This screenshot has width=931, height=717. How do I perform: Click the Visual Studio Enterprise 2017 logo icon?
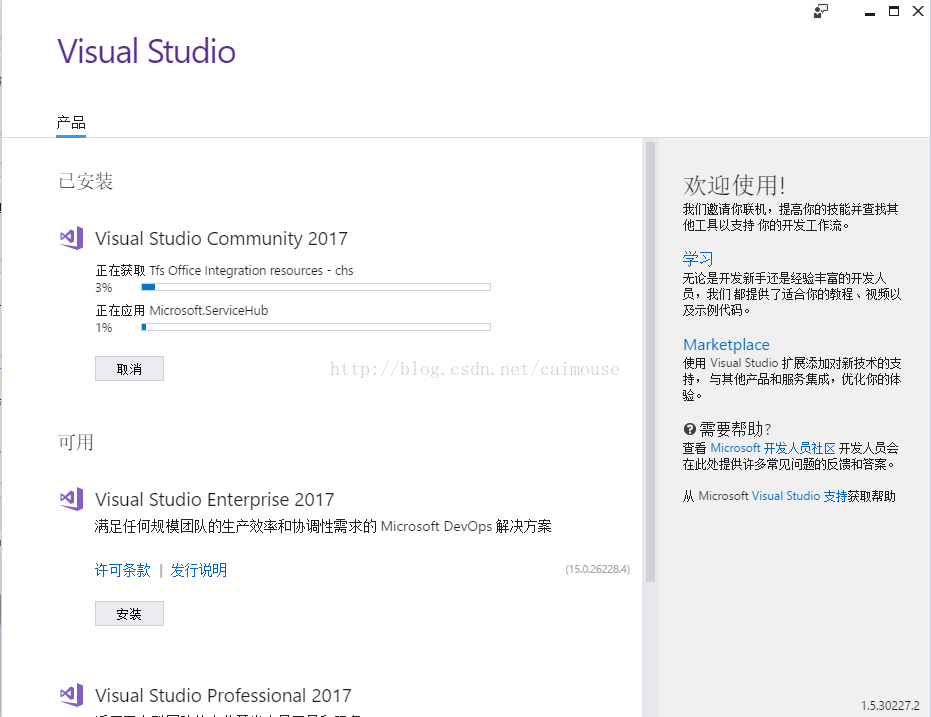tap(71, 499)
